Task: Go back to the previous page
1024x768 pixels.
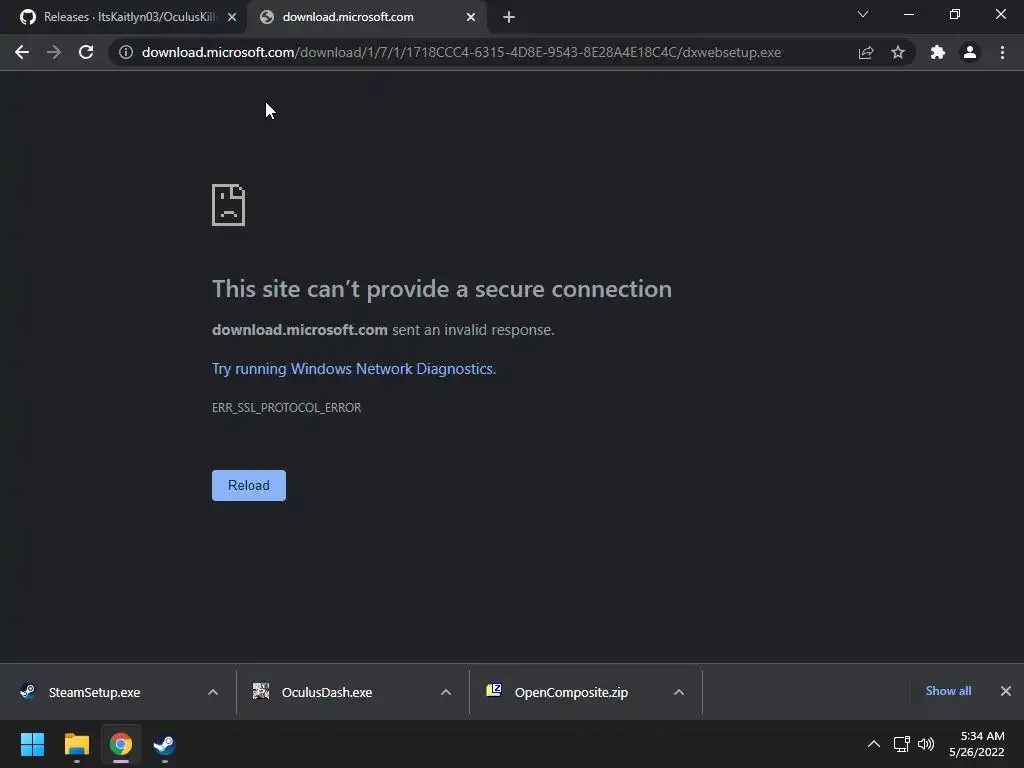Action: point(22,52)
